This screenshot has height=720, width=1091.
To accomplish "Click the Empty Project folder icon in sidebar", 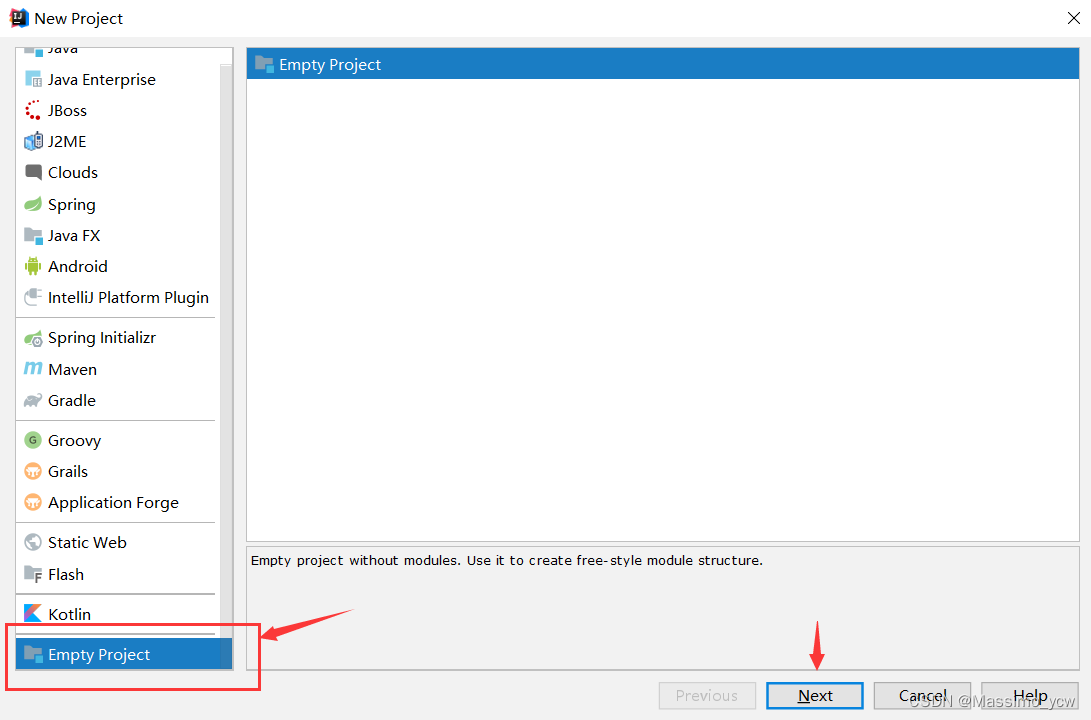I will point(33,654).
